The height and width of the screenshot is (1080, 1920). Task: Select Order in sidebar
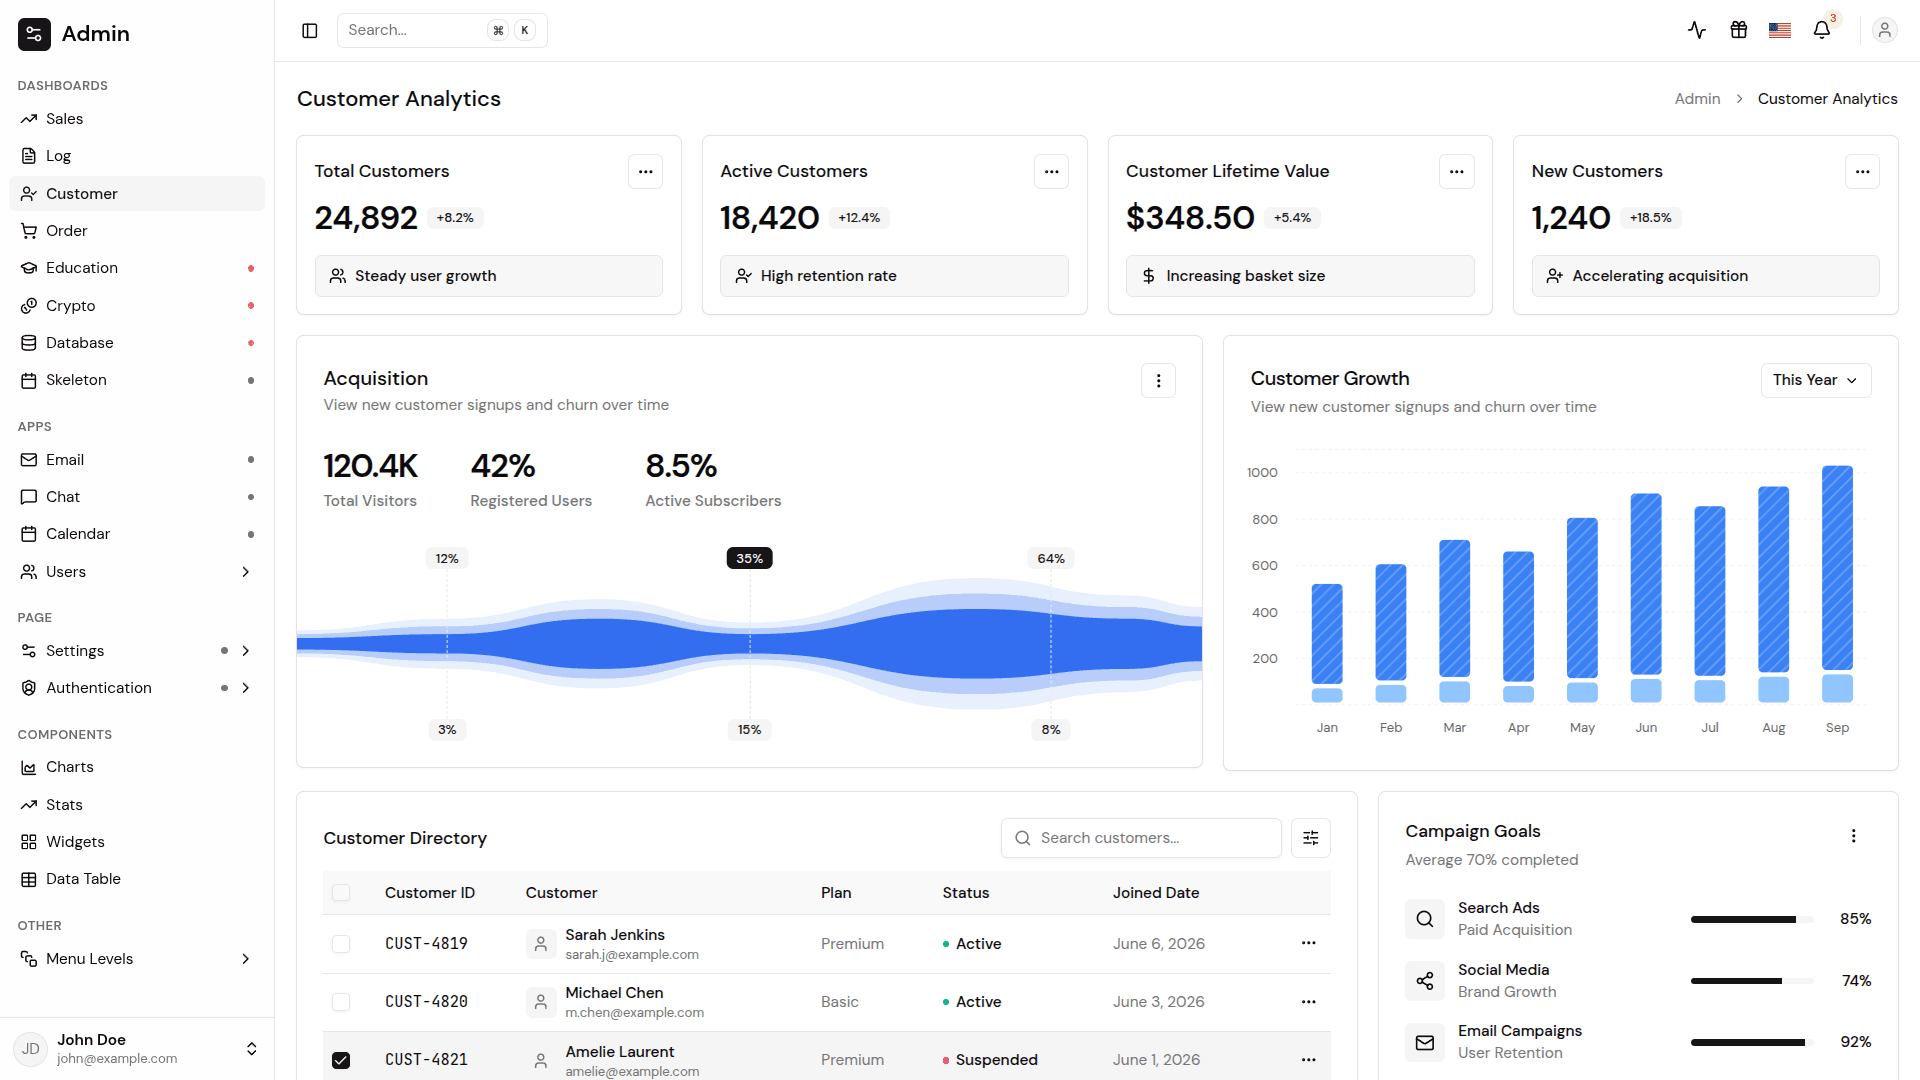pyautogui.click(x=137, y=231)
